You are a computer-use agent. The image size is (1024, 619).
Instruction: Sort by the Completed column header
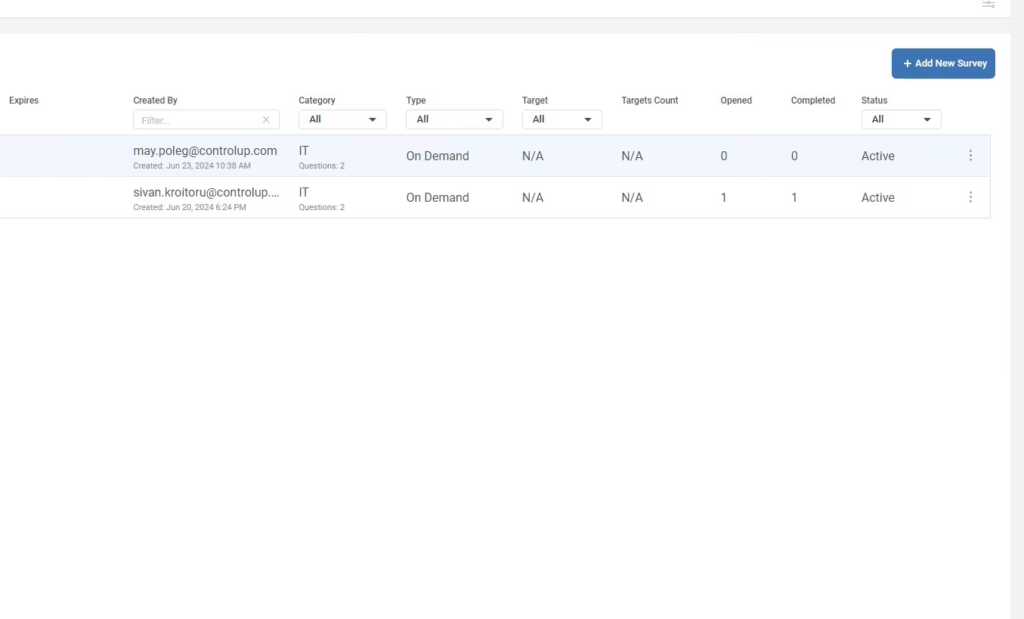click(812, 101)
